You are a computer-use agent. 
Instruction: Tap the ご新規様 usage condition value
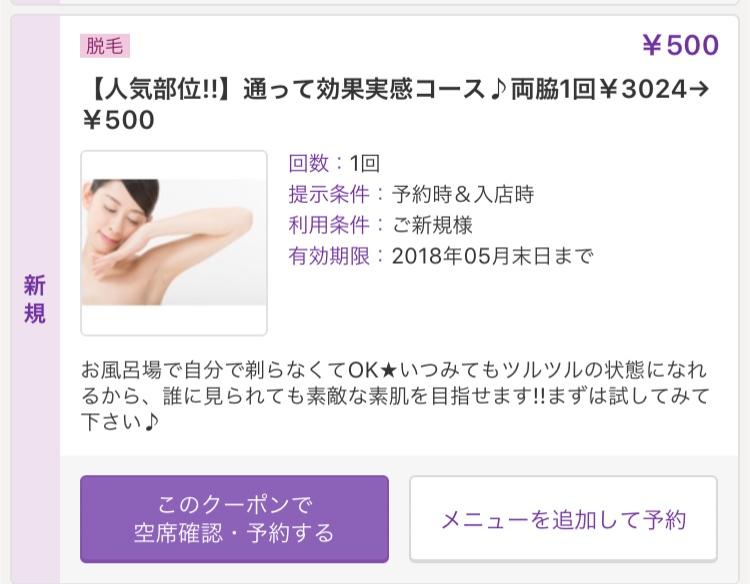pos(432,225)
